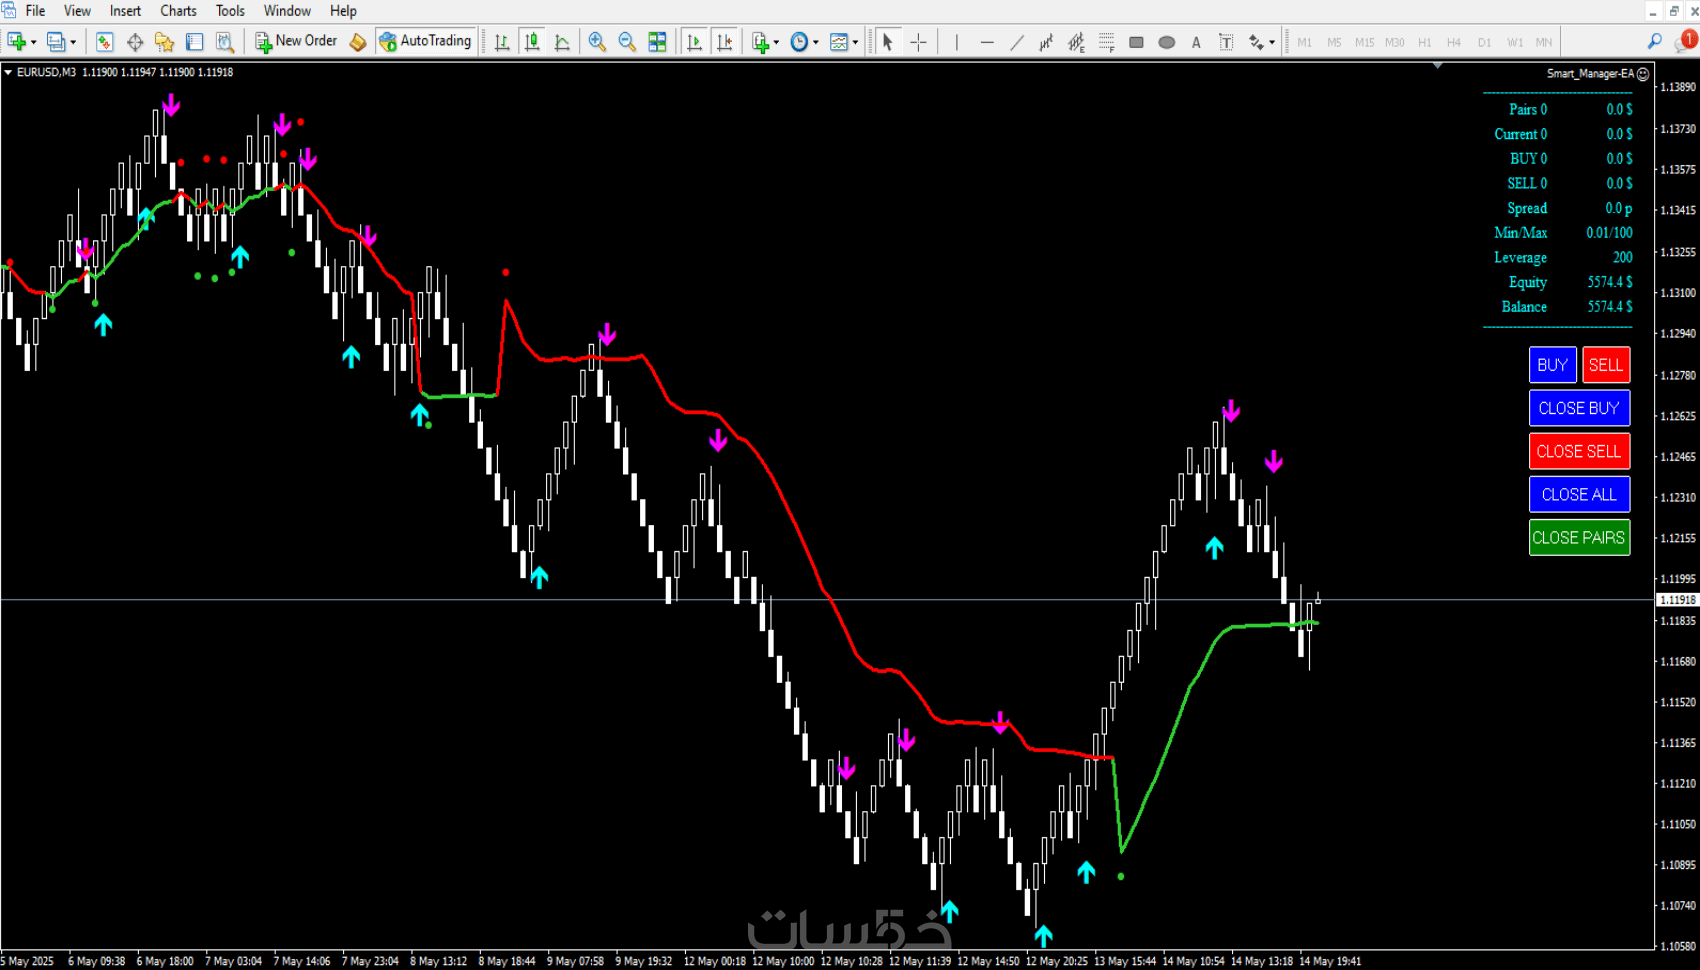Viewport: 1700px width, 970px height.
Task: Select the Crosshair tool
Action: click(918, 41)
